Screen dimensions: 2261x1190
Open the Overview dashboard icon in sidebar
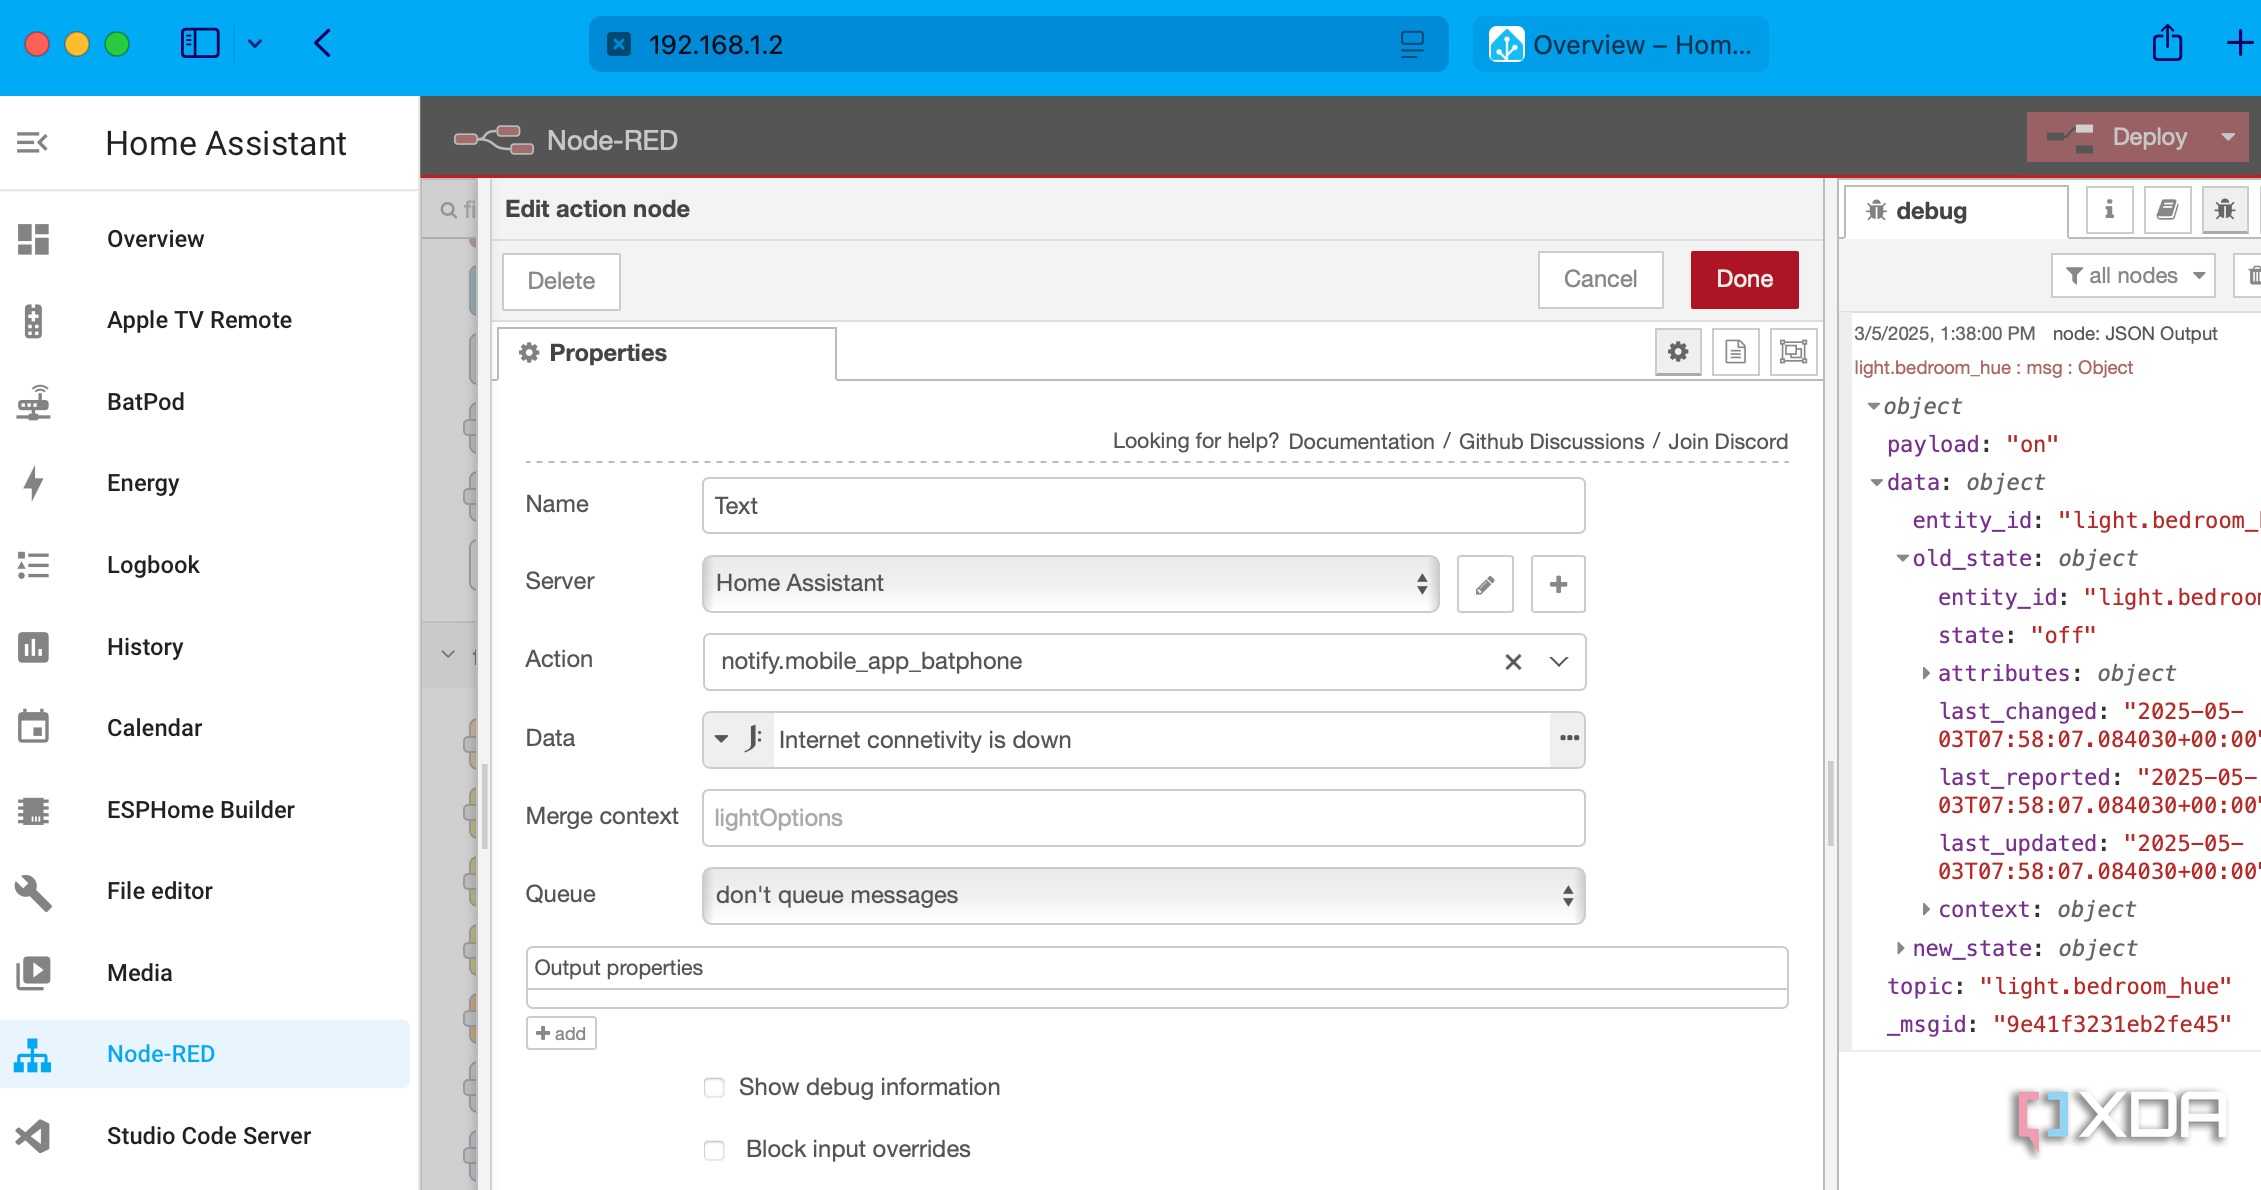[x=33, y=239]
